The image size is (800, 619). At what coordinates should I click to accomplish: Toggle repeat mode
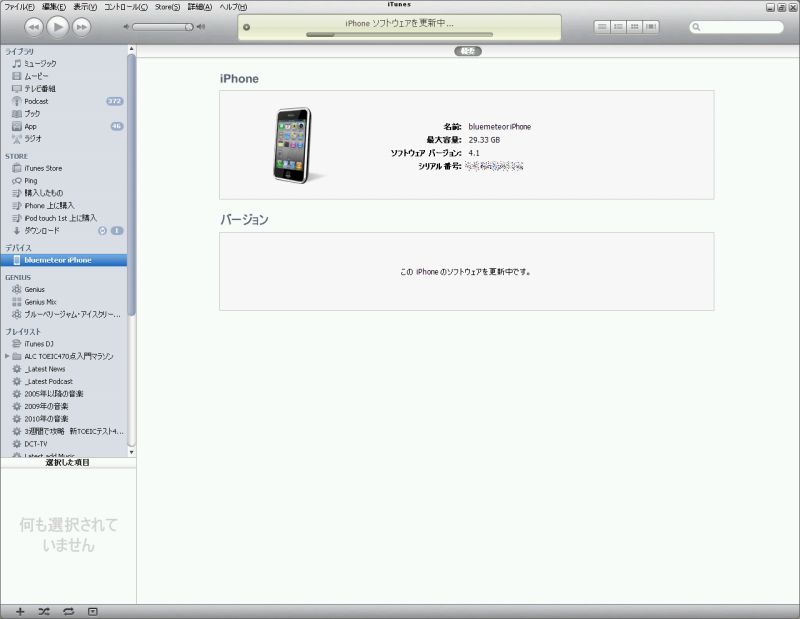(68, 611)
